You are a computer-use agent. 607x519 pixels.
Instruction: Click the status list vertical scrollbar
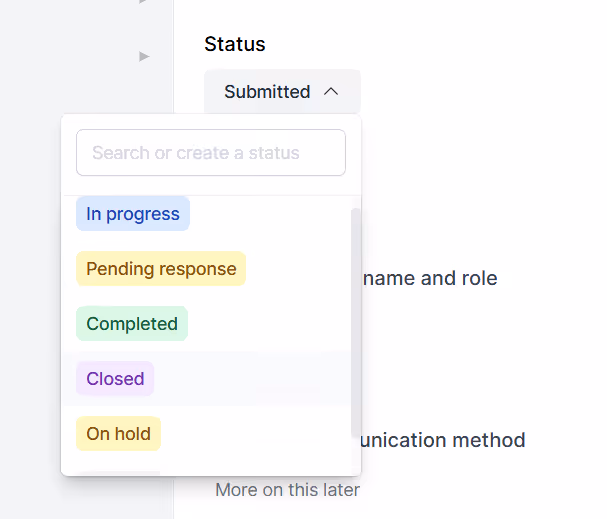tap(355, 320)
